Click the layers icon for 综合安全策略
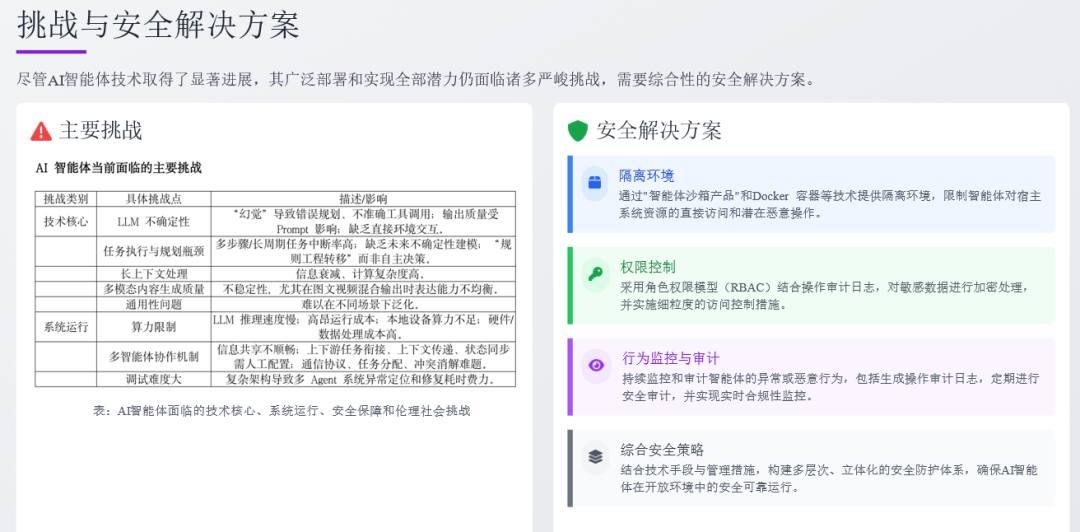 [594, 457]
